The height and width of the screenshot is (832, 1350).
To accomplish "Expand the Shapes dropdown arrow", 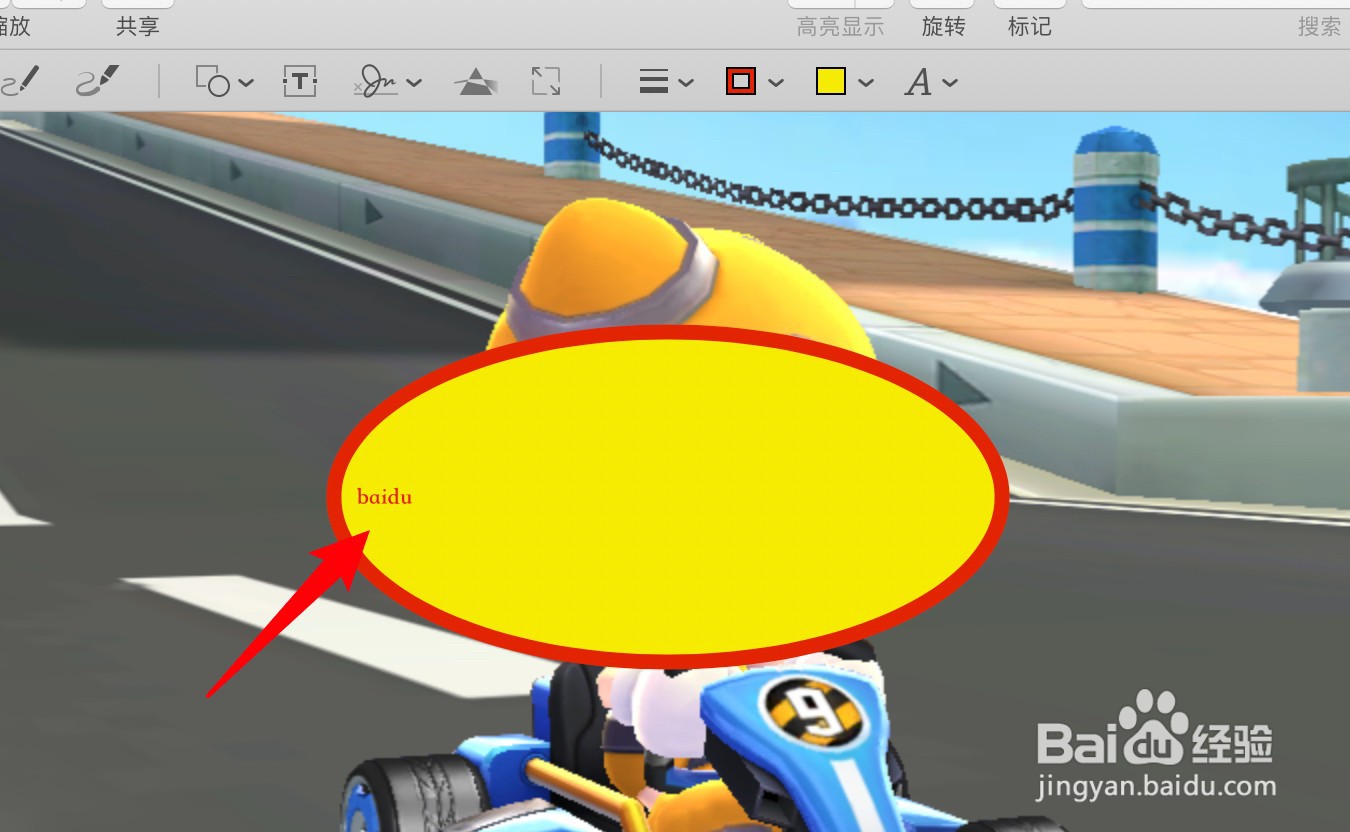I will point(246,83).
